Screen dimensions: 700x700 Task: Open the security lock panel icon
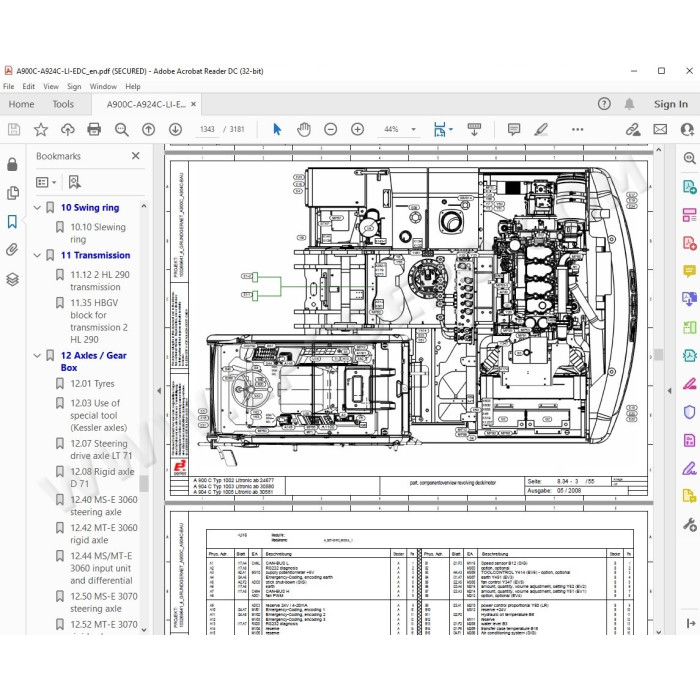tap(12, 164)
